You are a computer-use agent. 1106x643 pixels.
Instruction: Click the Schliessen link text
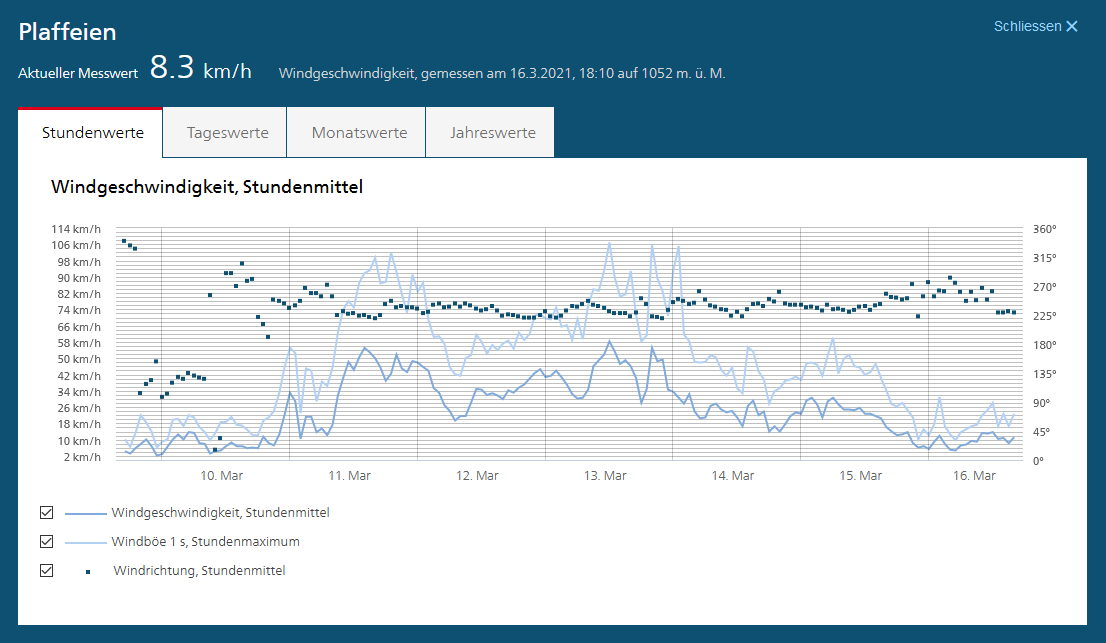coord(1027,26)
